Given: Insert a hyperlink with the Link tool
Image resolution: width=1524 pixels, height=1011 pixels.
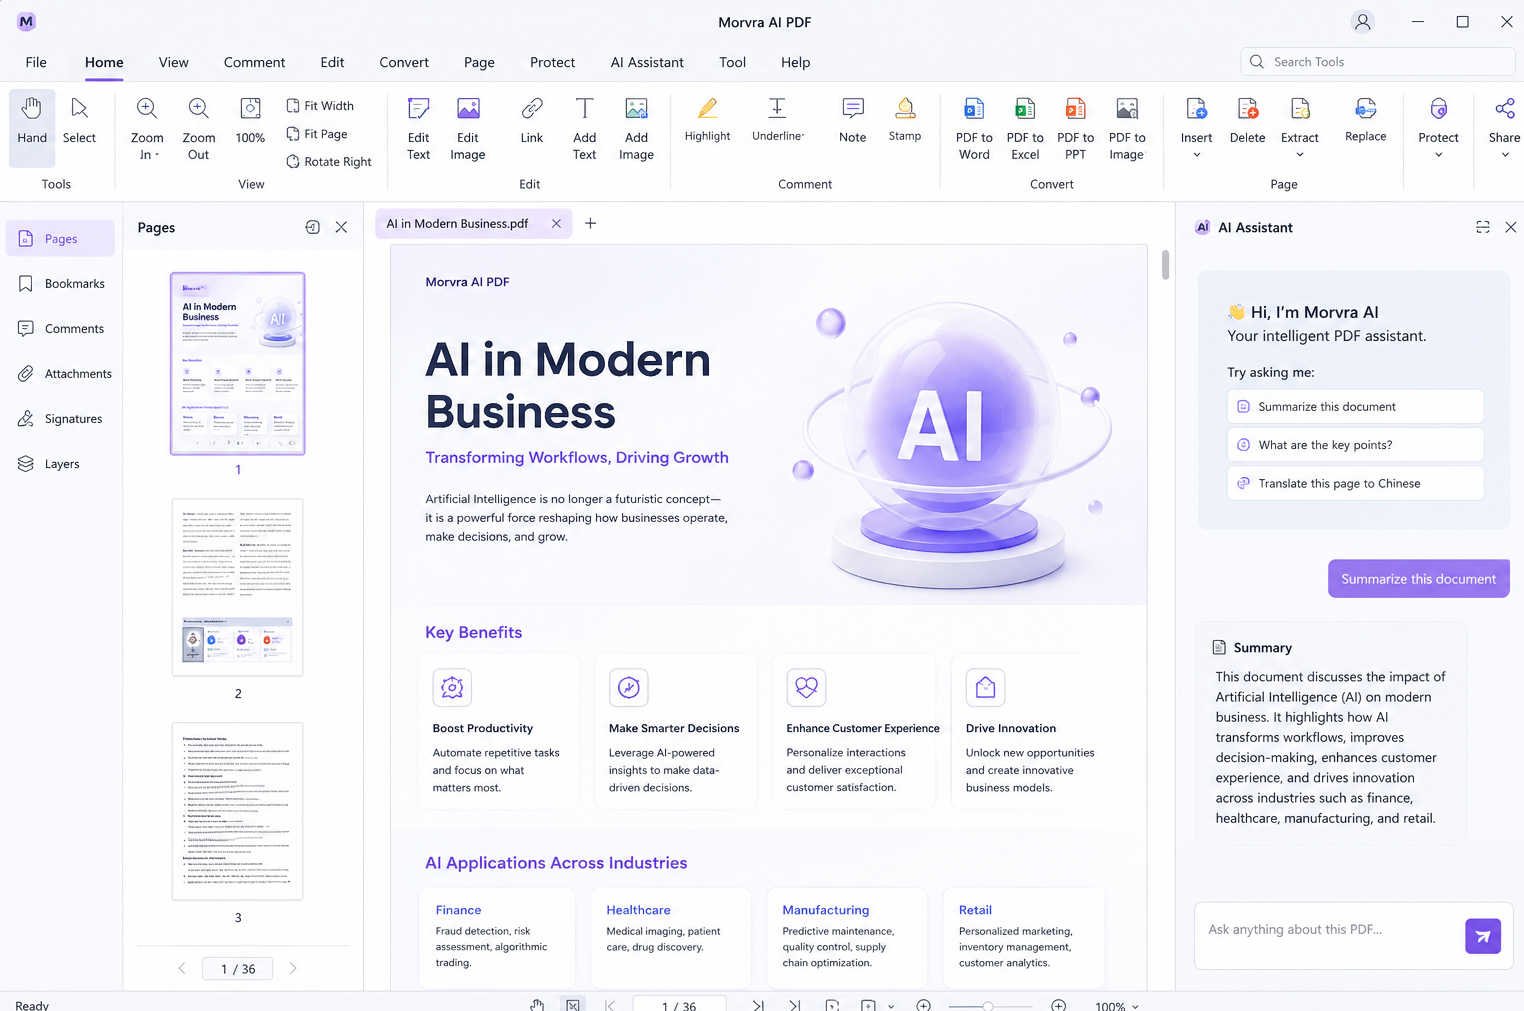Looking at the screenshot, I should tap(531, 120).
